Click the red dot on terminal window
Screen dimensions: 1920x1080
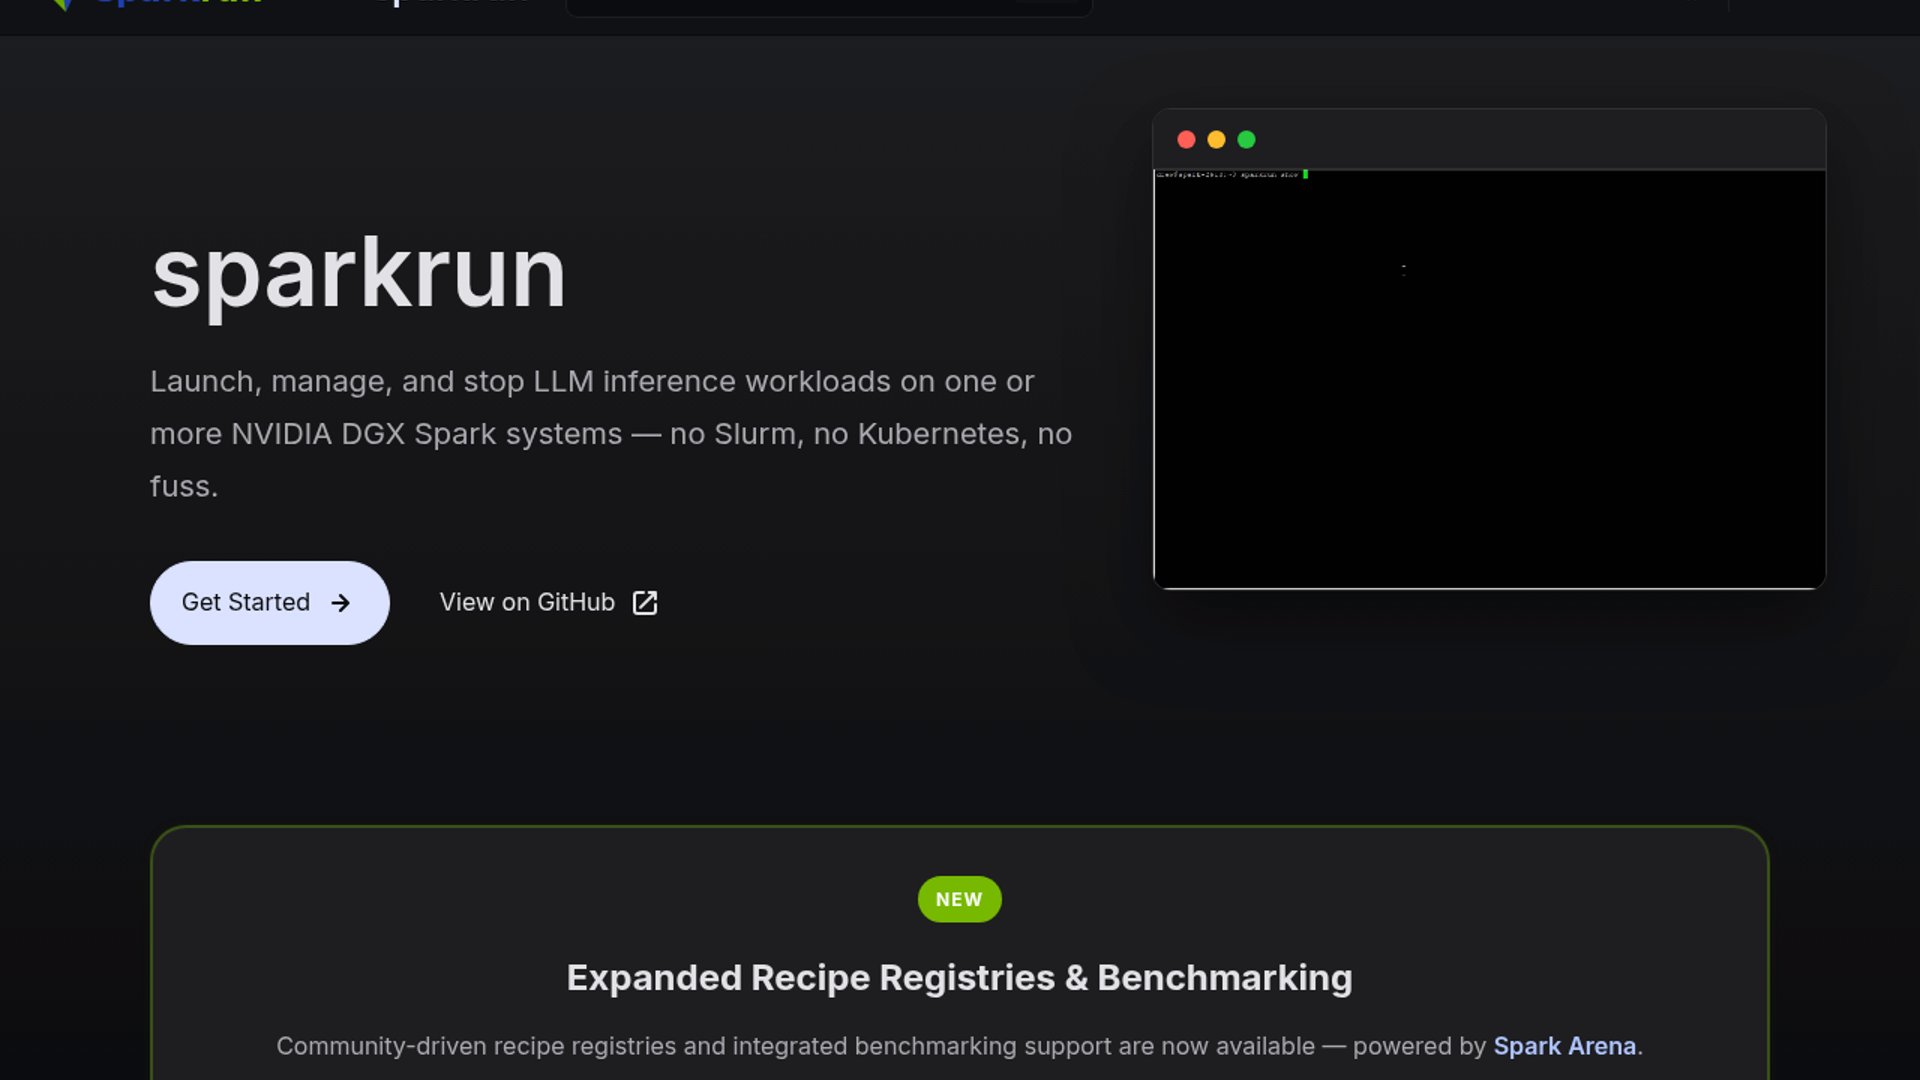(1186, 140)
